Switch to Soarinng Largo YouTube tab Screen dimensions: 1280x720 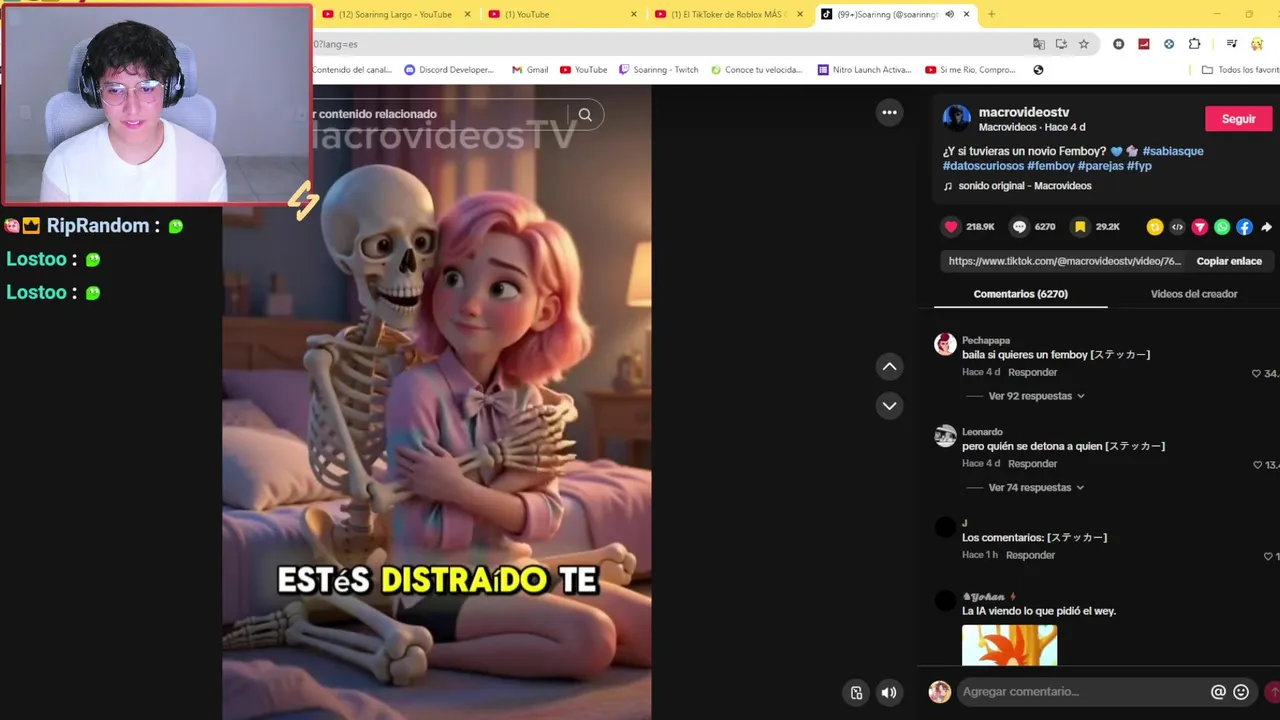[395, 14]
